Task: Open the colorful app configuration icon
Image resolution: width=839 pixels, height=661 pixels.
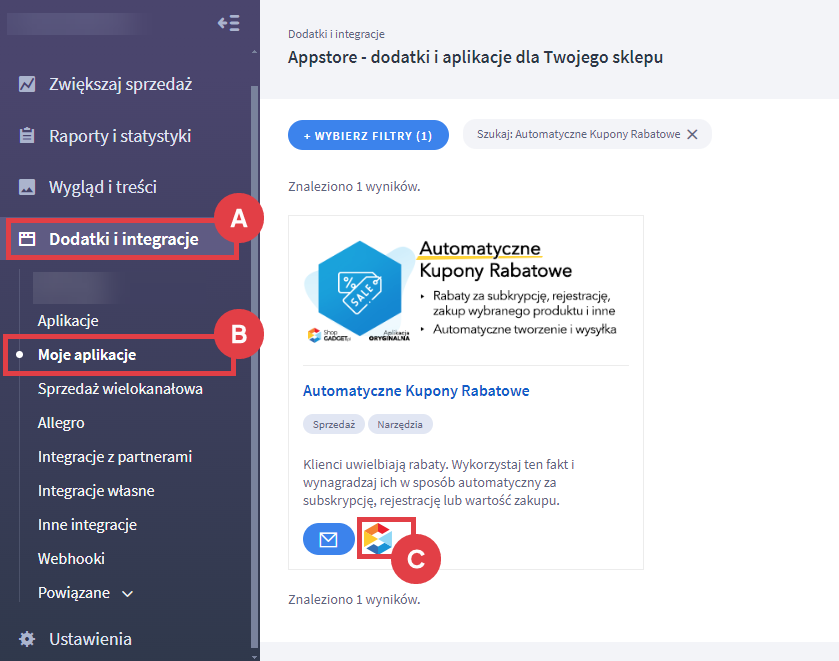Action: 378,540
